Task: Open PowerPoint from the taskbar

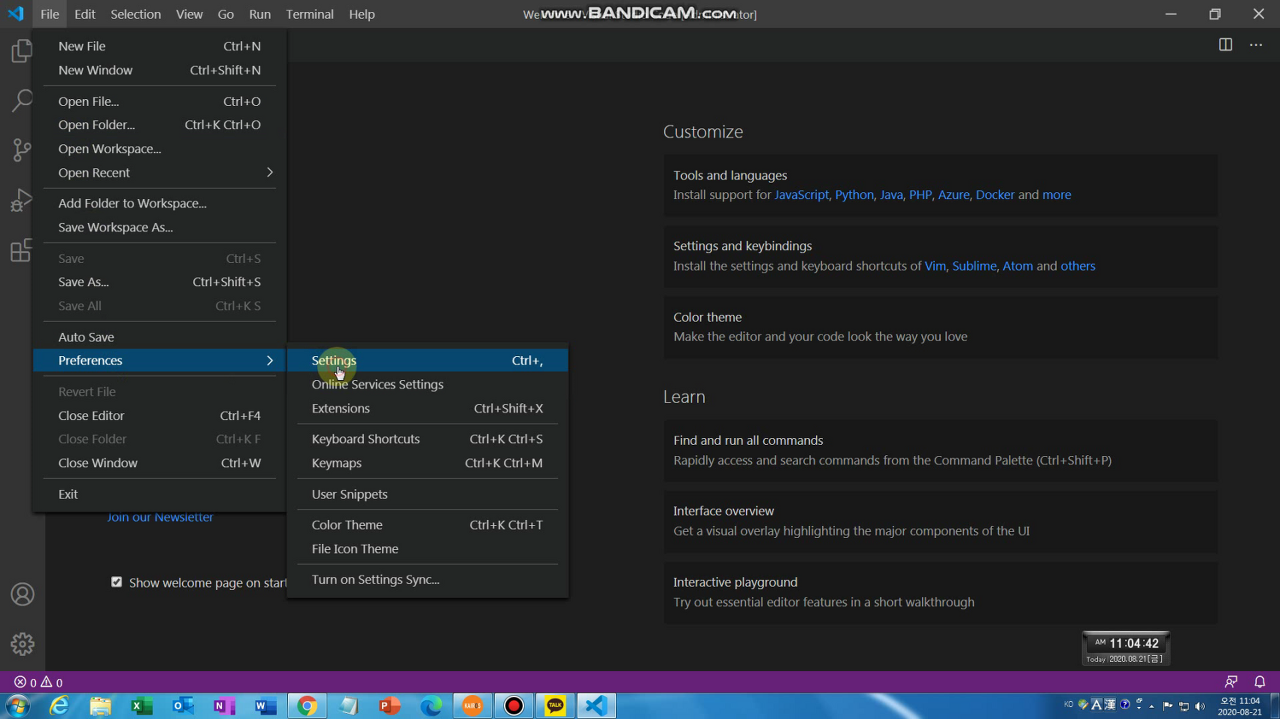Action: click(x=389, y=706)
